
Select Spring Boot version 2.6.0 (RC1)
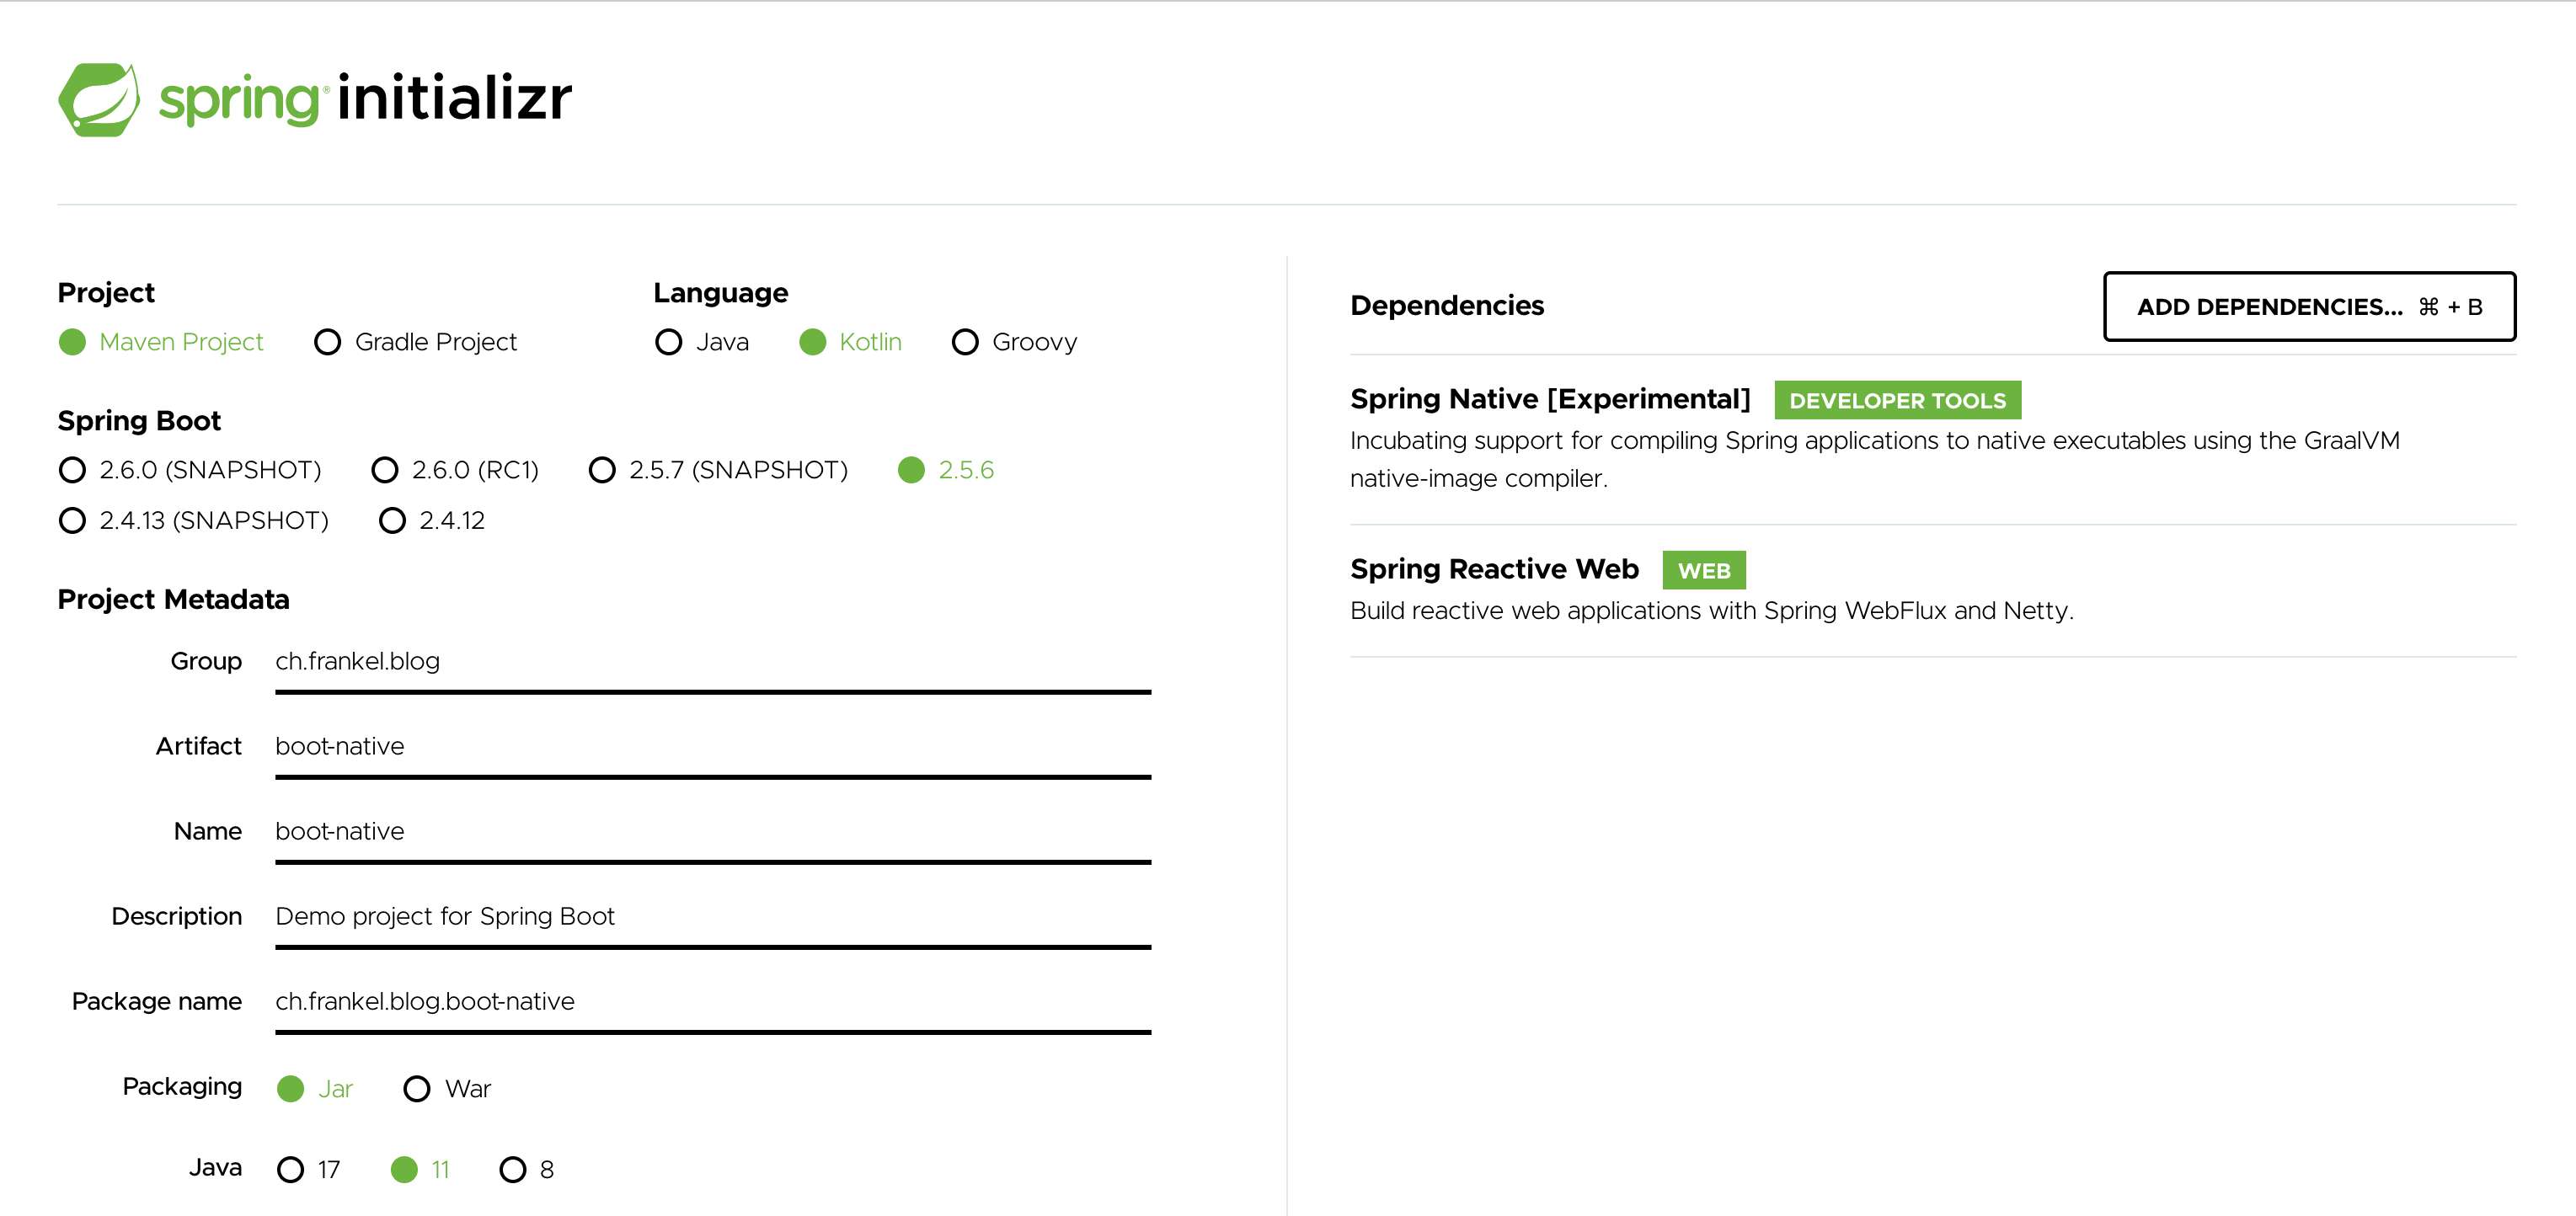click(x=385, y=470)
